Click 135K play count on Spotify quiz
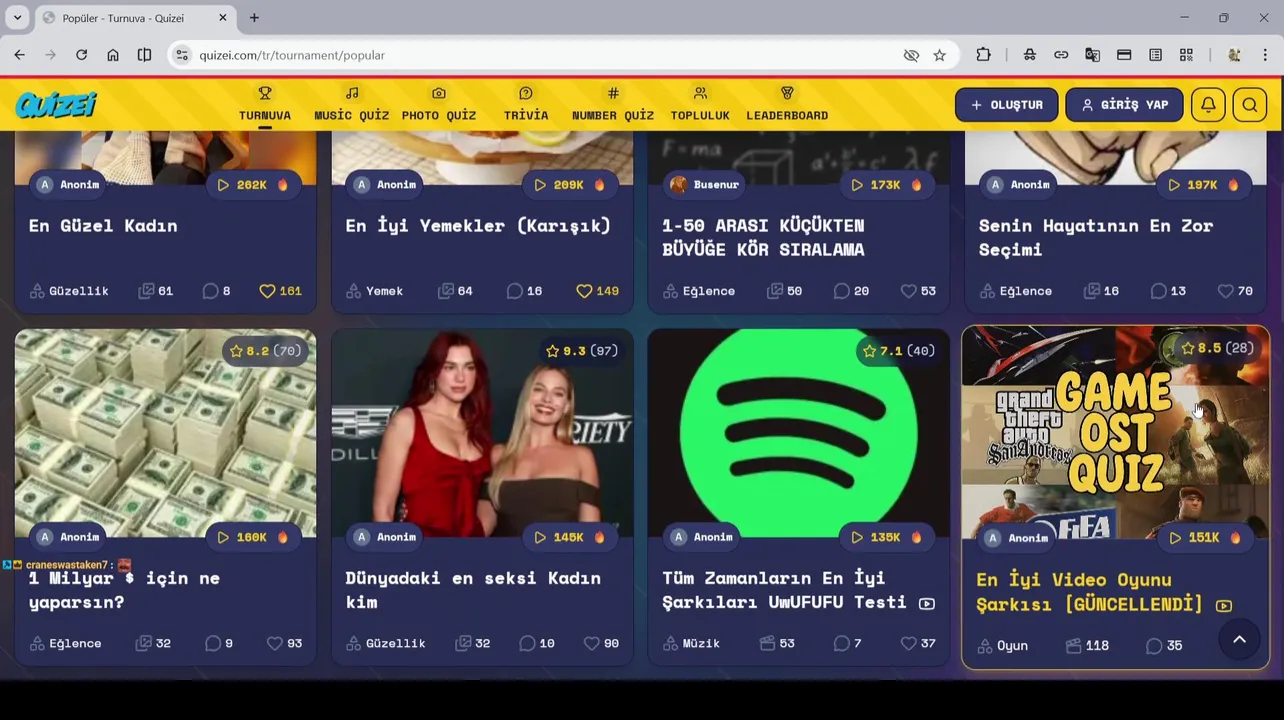Viewport: 1284px width, 720px height. [886, 537]
